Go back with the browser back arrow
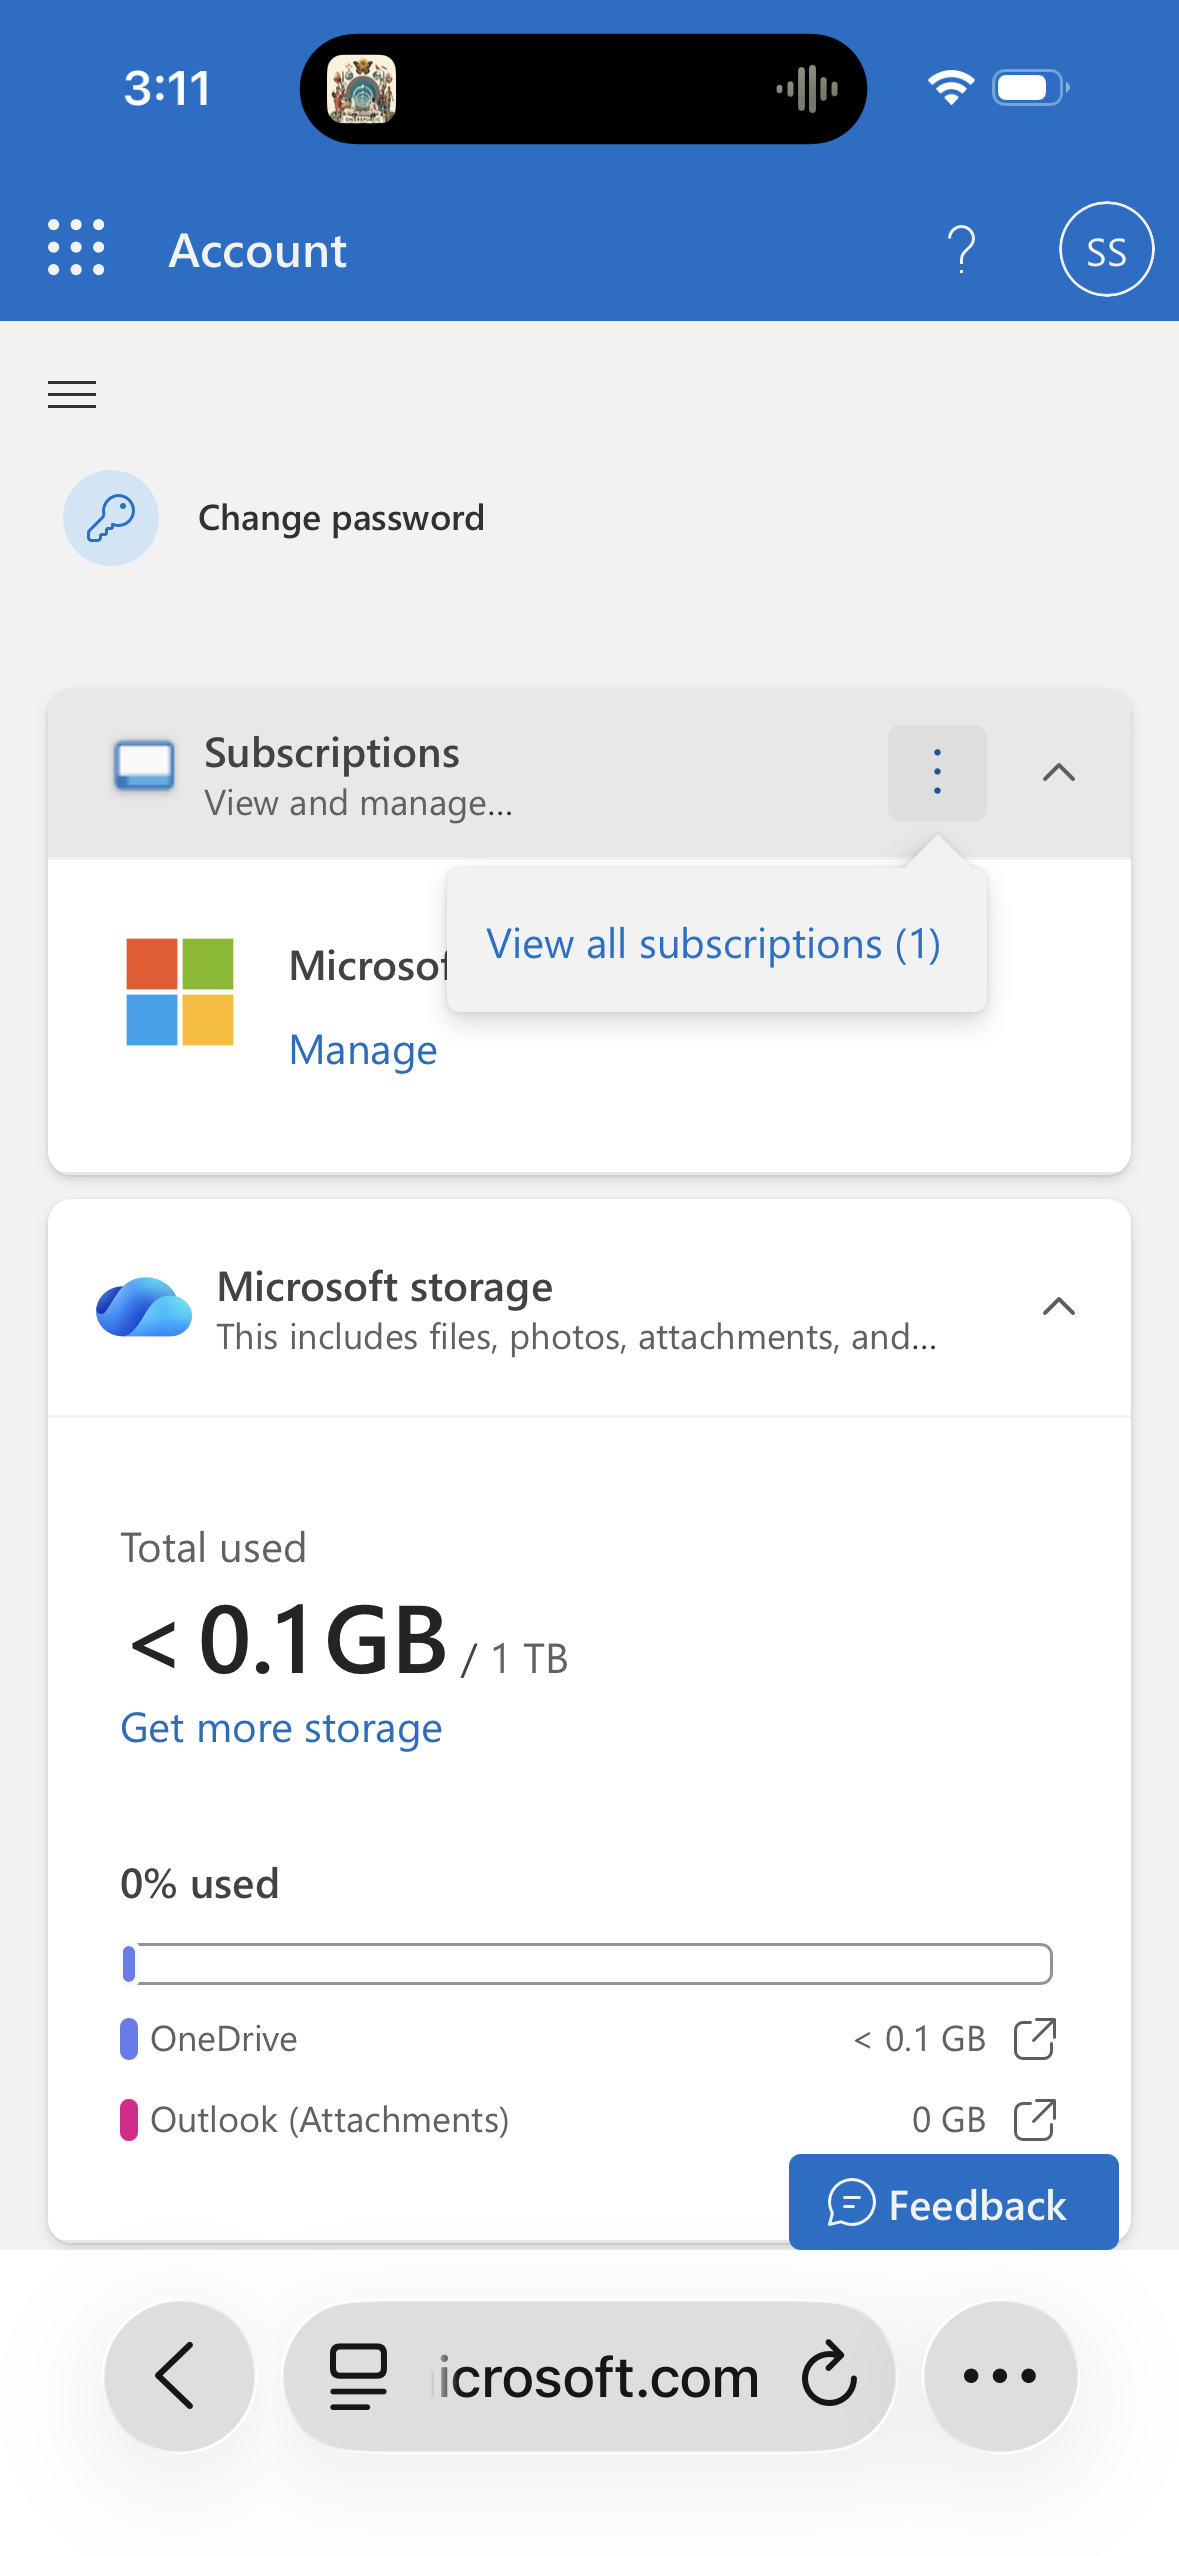1179x2556 pixels. click(179, 2376)
